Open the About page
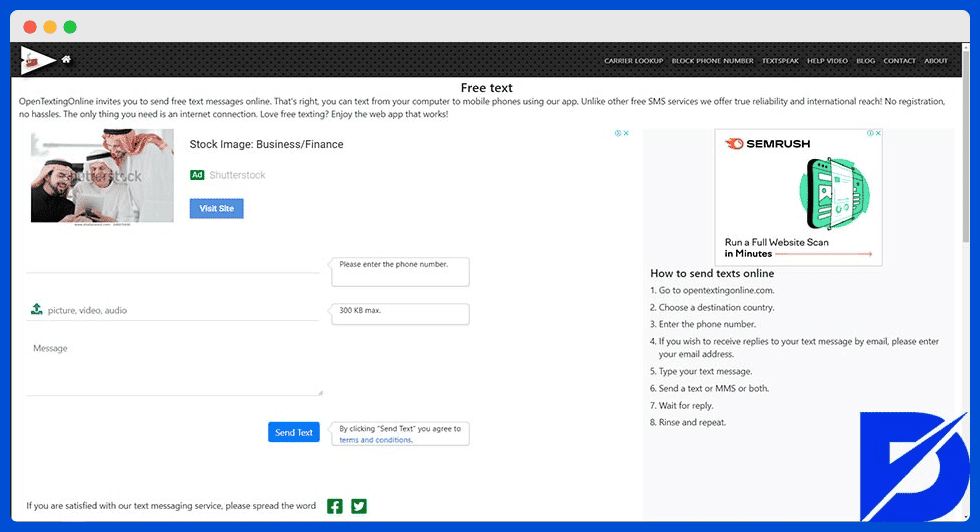The width and height of the screenshot is (980, 532). click(x=936, y=61)
